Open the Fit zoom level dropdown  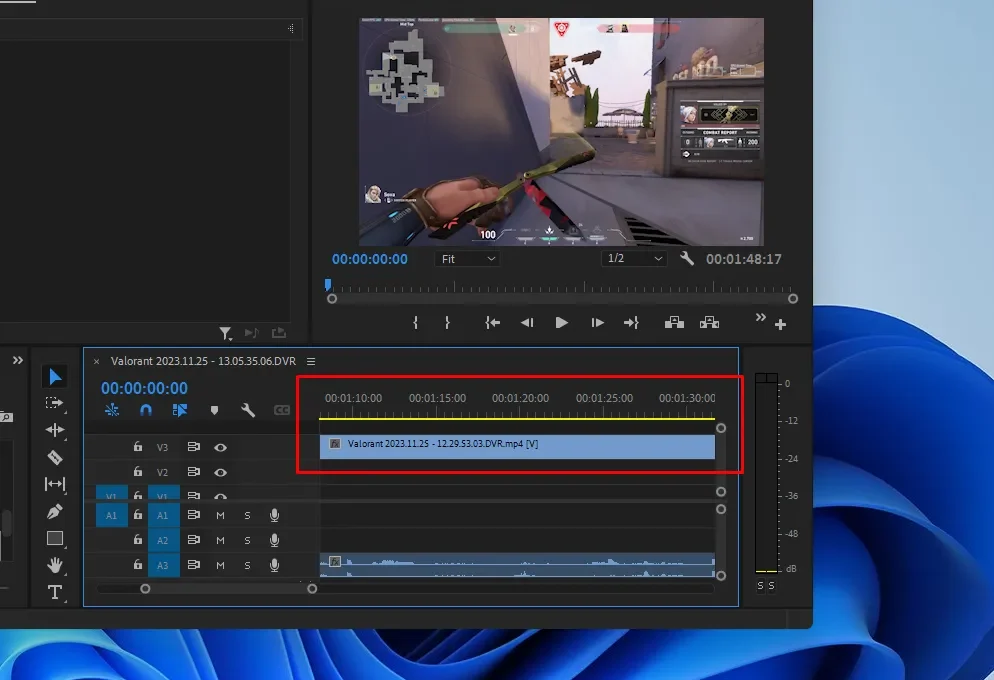[467, 259]
